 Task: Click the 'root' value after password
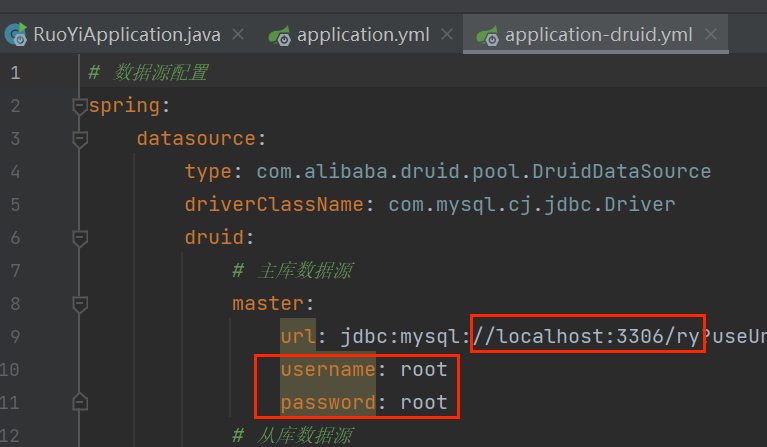click(x=424, y=403)
